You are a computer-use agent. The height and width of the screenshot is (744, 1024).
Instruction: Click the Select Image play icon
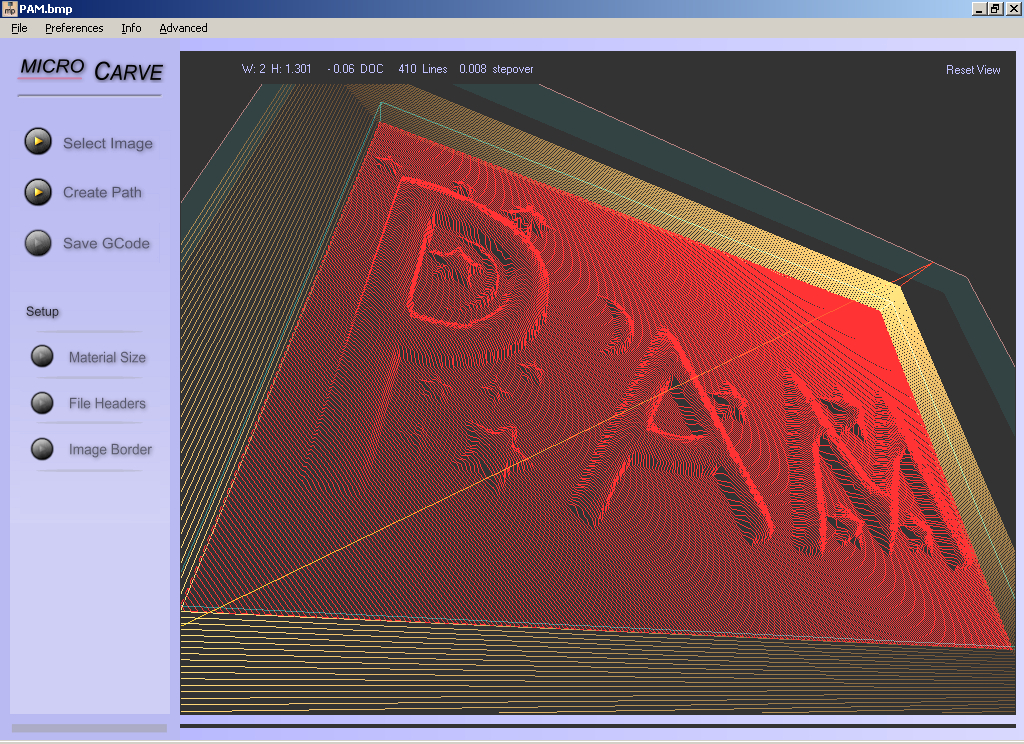click(x=38, y=141)
